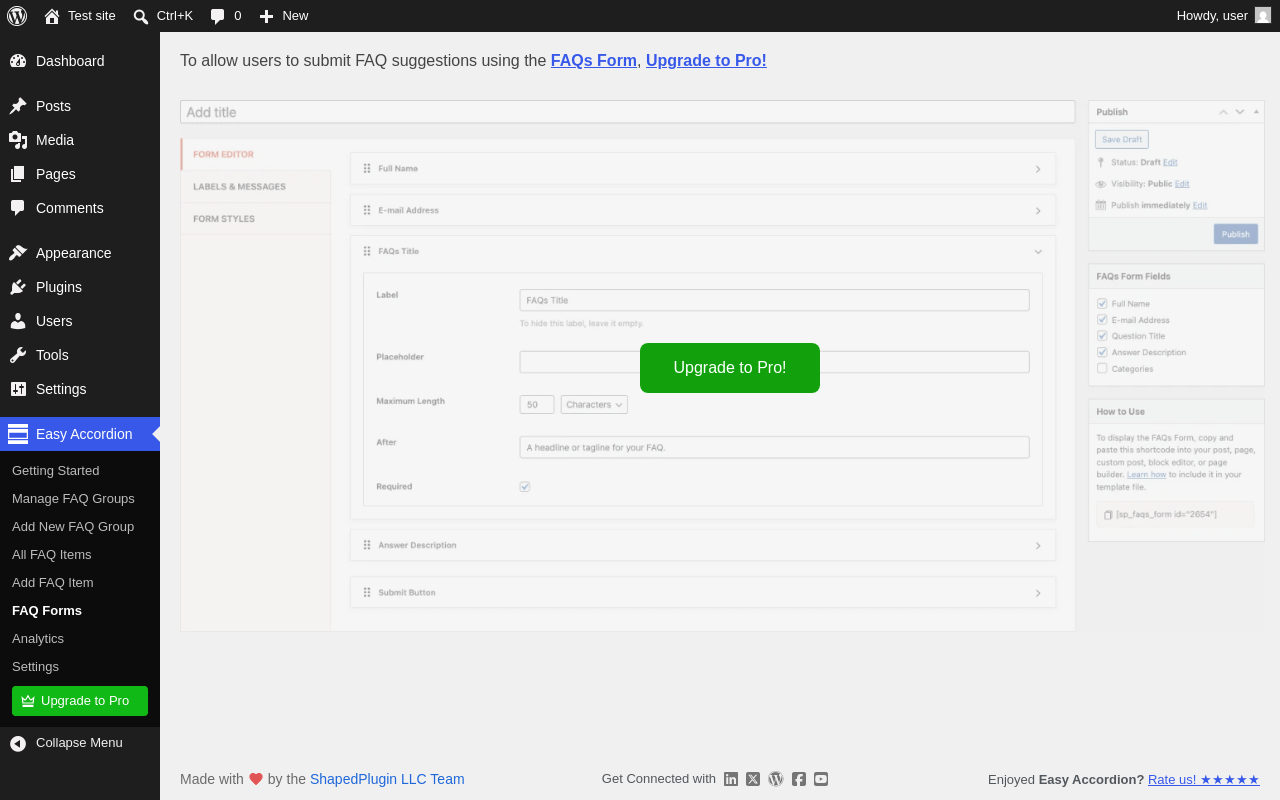Screen dimensions: 1280x800
Task: Open the FAQs Form link in the notice
Action: pyautogui.click(x=594, y=61)
